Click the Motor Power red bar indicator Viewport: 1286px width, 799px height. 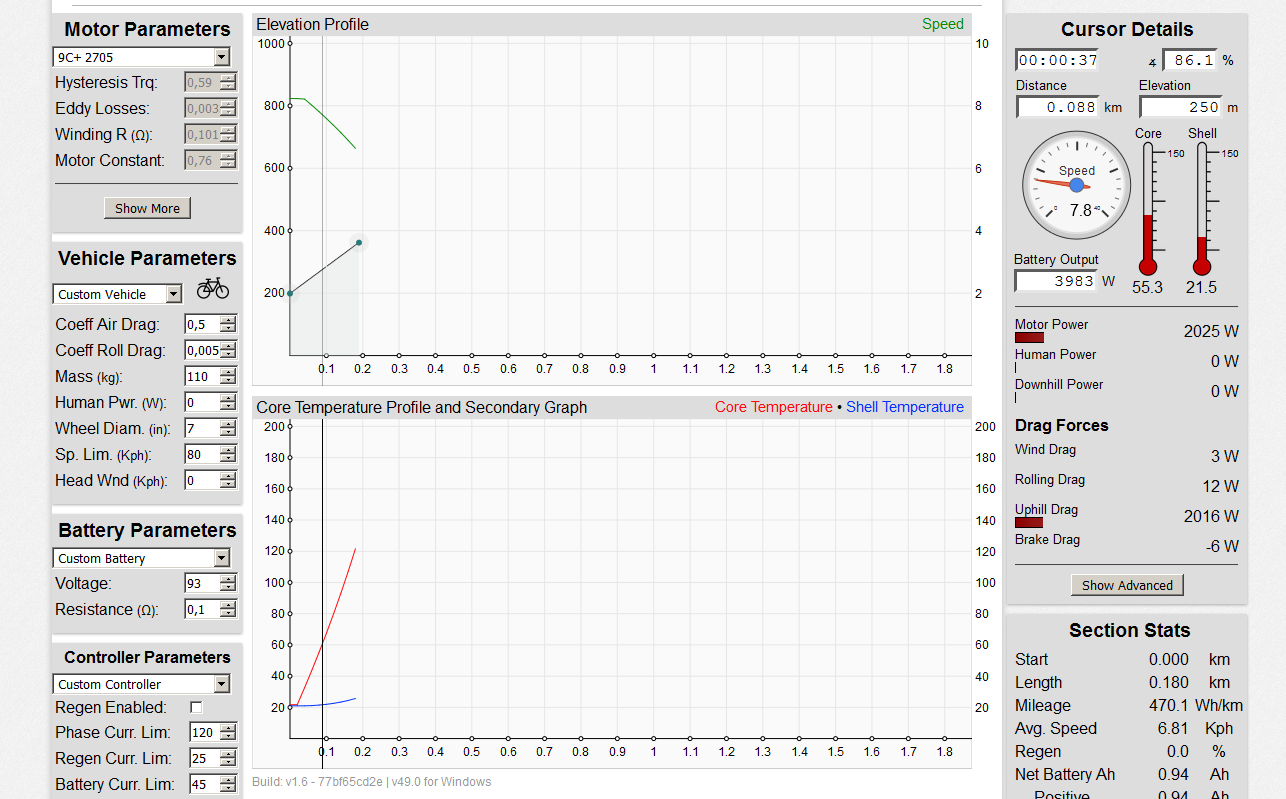tap(1029, 338)
